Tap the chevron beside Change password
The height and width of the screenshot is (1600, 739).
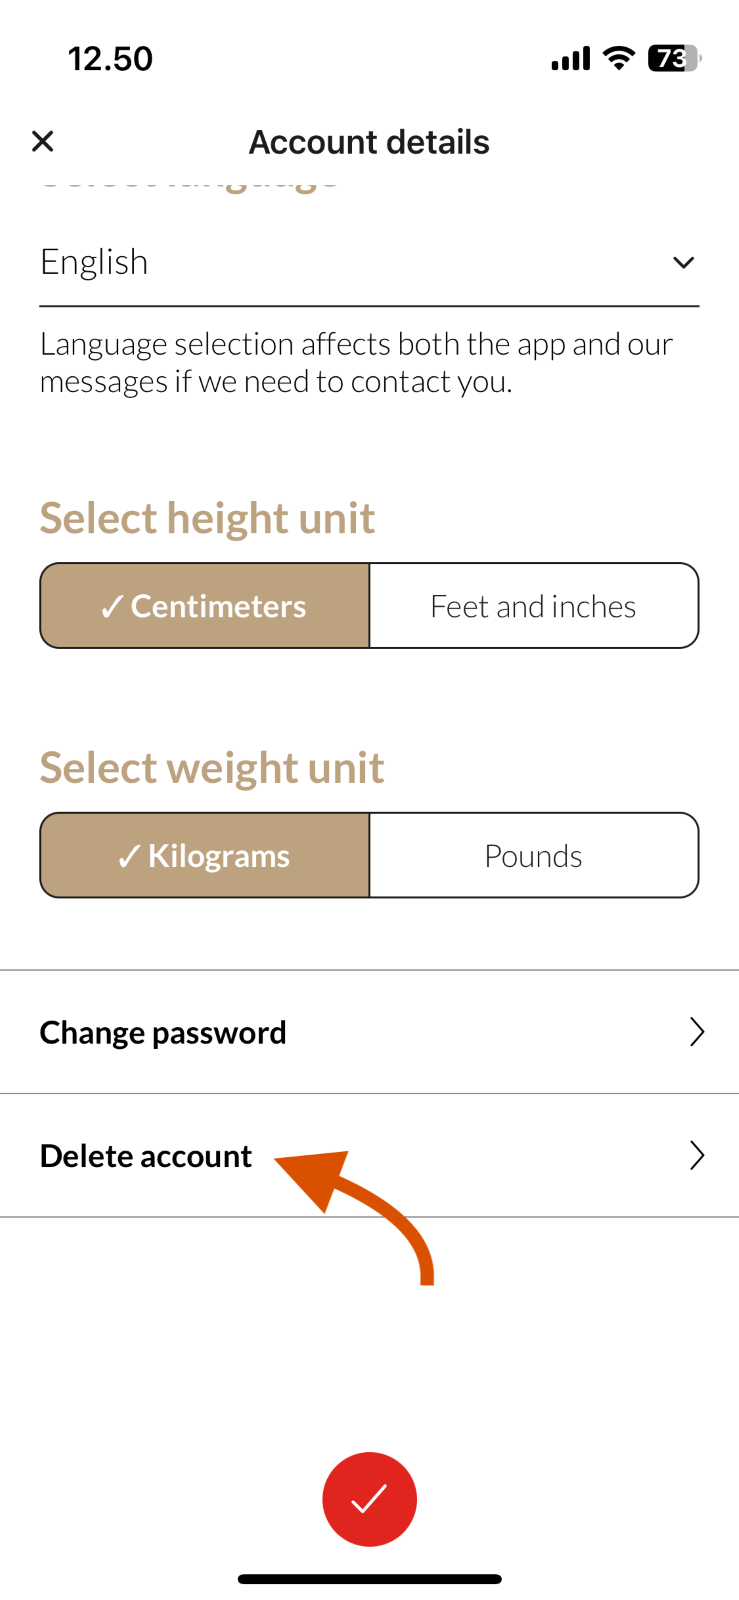[x=697, y=1032]
